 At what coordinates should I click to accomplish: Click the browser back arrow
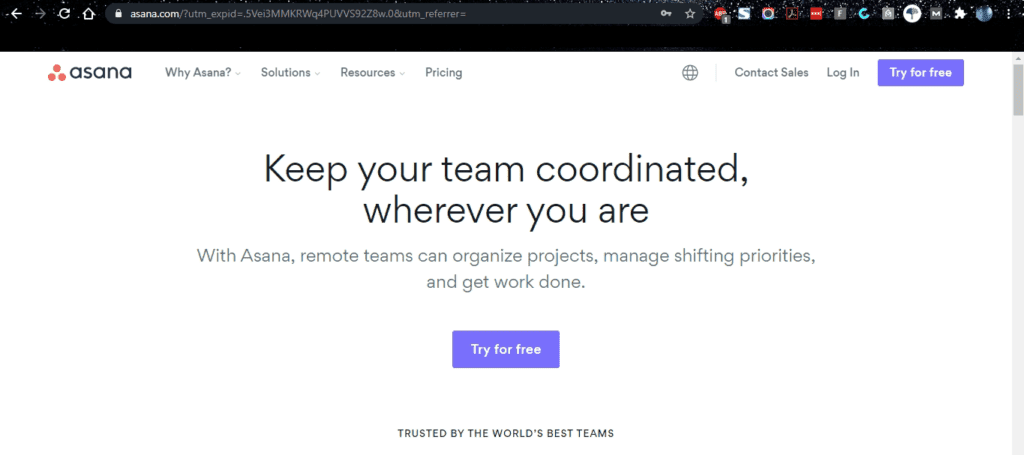[x=16, y=14]
